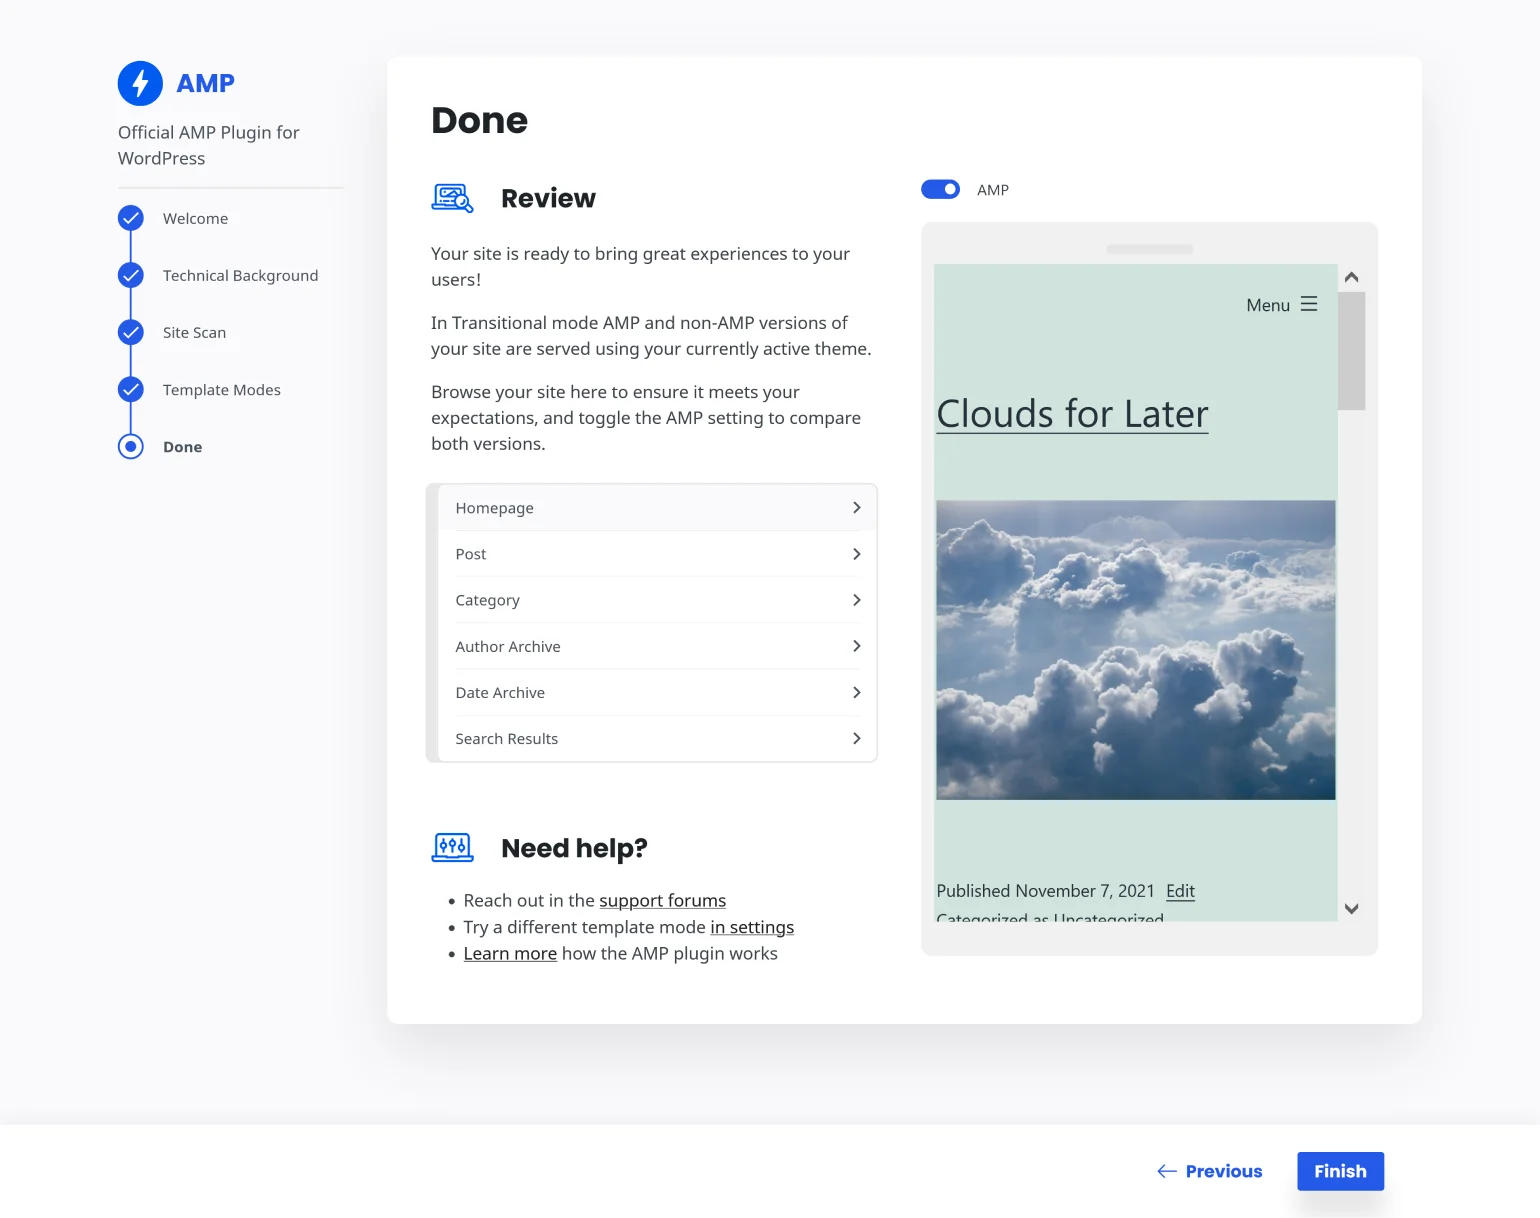The width and height of the screenshot is (1540, 1218).
Task: Click the Welcome step checkmark icon
Action: click(x=131, y=218)
